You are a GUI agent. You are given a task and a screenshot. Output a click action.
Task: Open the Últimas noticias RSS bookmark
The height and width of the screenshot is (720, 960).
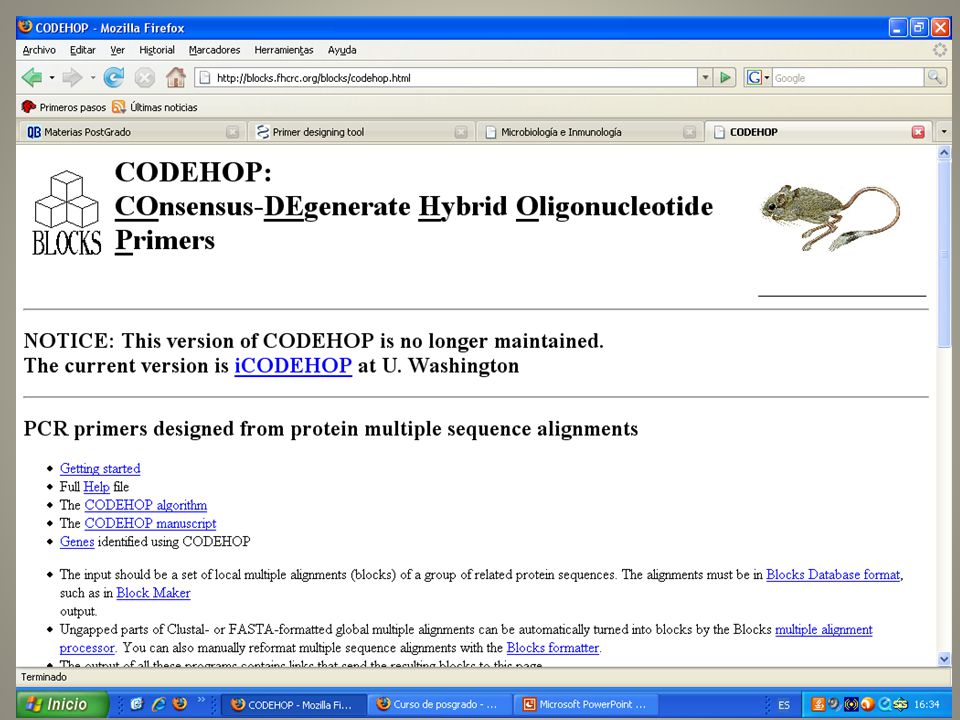click(x=155, y=107)
